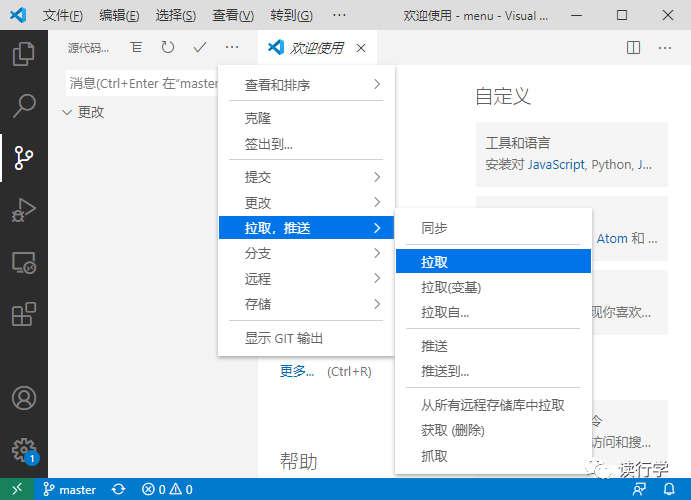691x500 pixels.
Task: Select 同步 in the submenu
Action: [494, 228]
